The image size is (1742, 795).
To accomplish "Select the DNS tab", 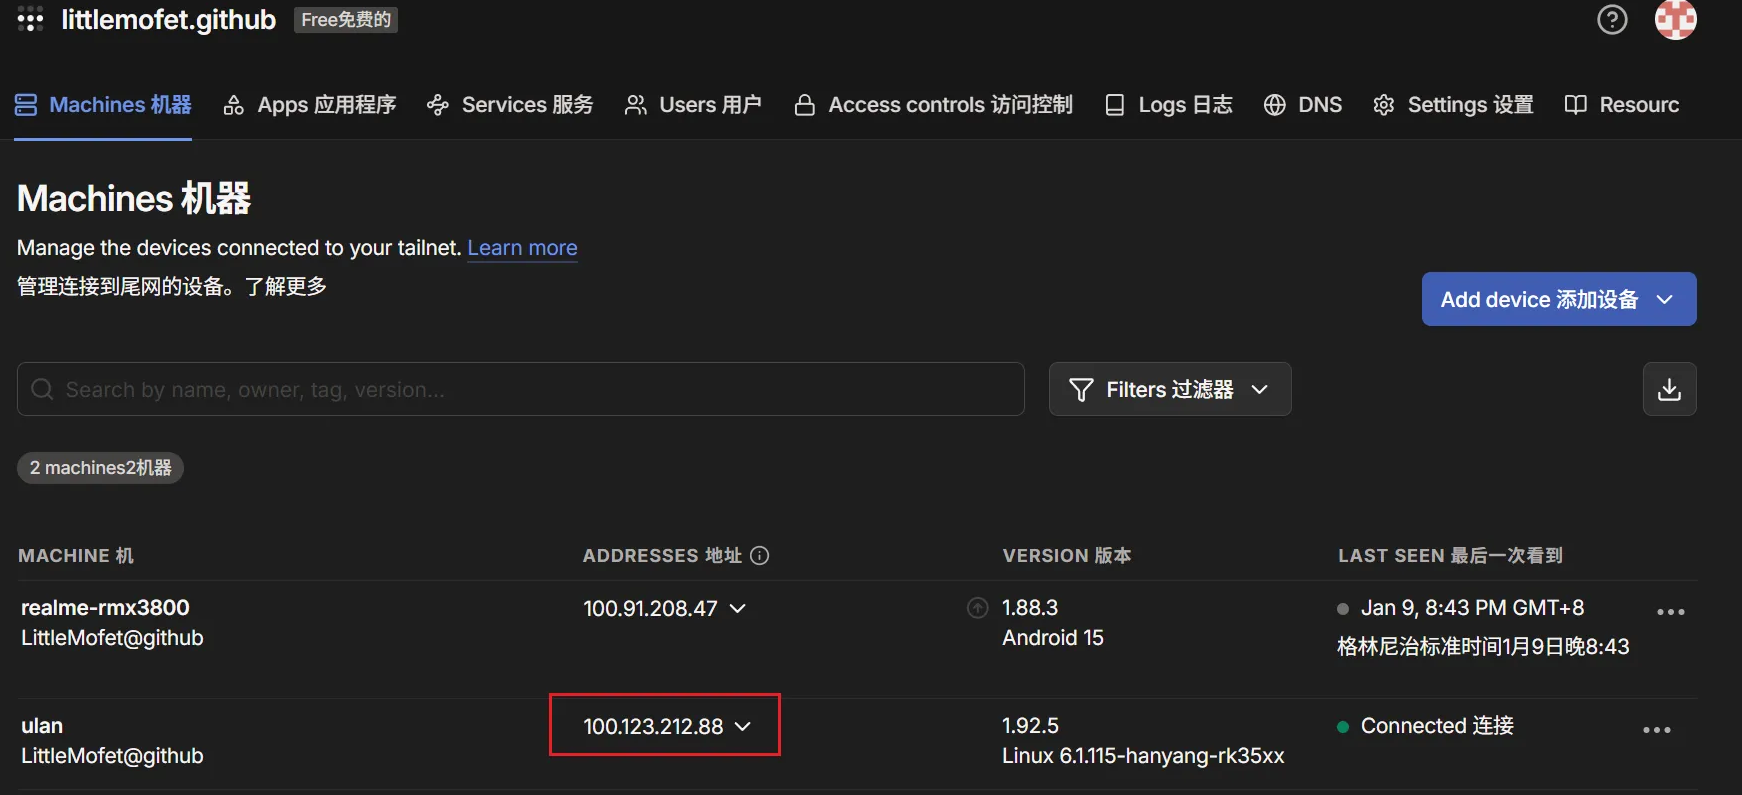I will point(1303,105).
